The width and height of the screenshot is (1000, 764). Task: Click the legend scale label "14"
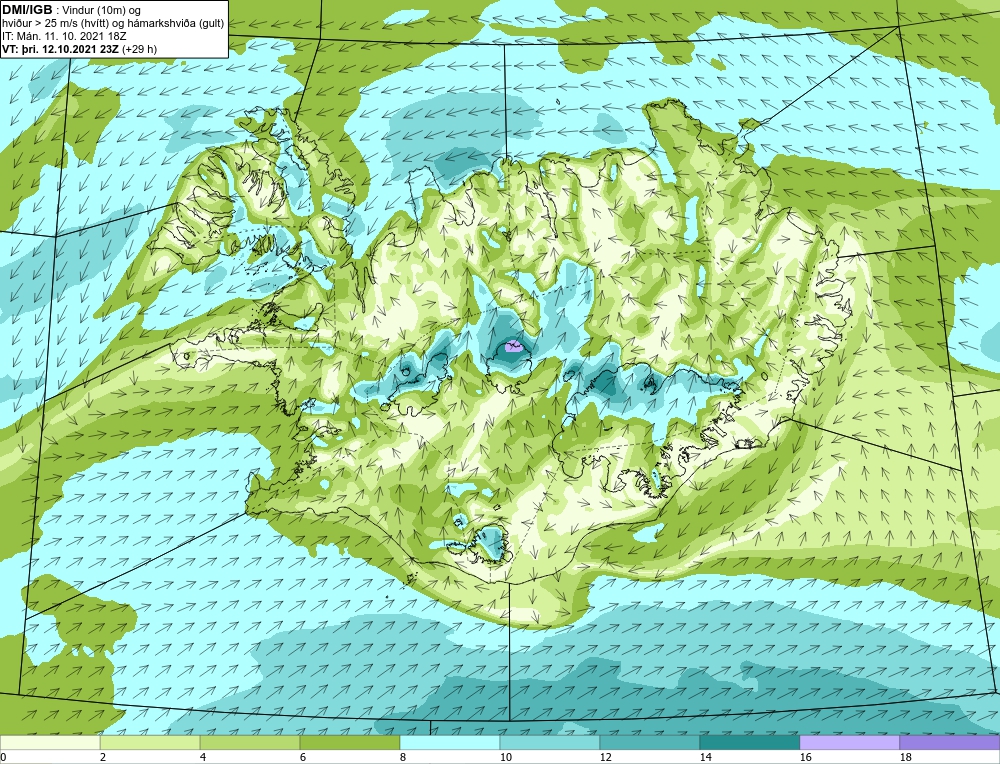(705, 757)
